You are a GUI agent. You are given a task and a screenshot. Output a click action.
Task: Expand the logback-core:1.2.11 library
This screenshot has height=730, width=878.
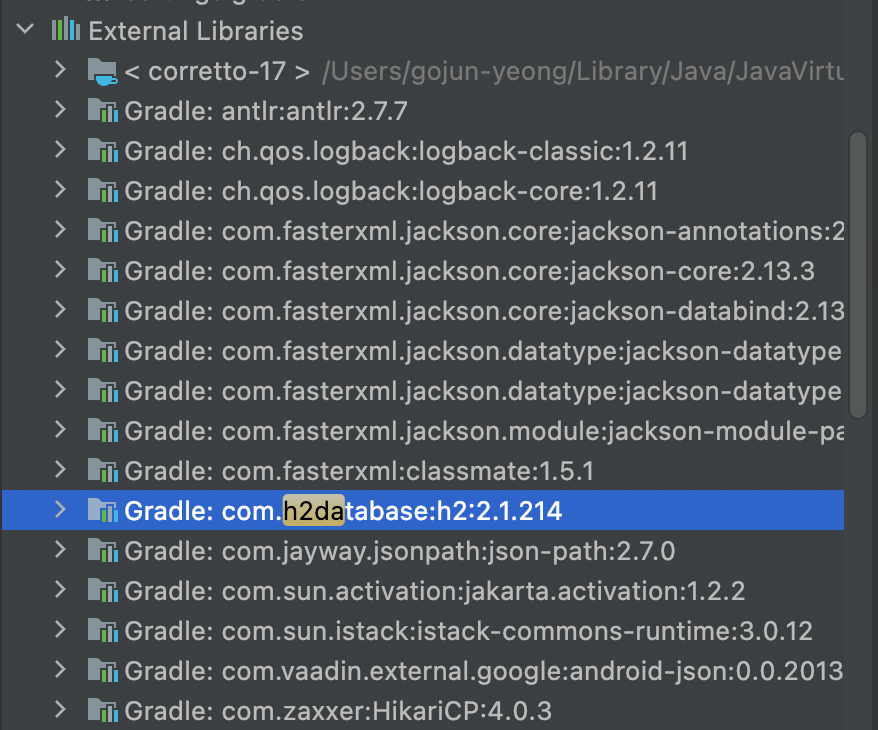(x=60, y=190)
